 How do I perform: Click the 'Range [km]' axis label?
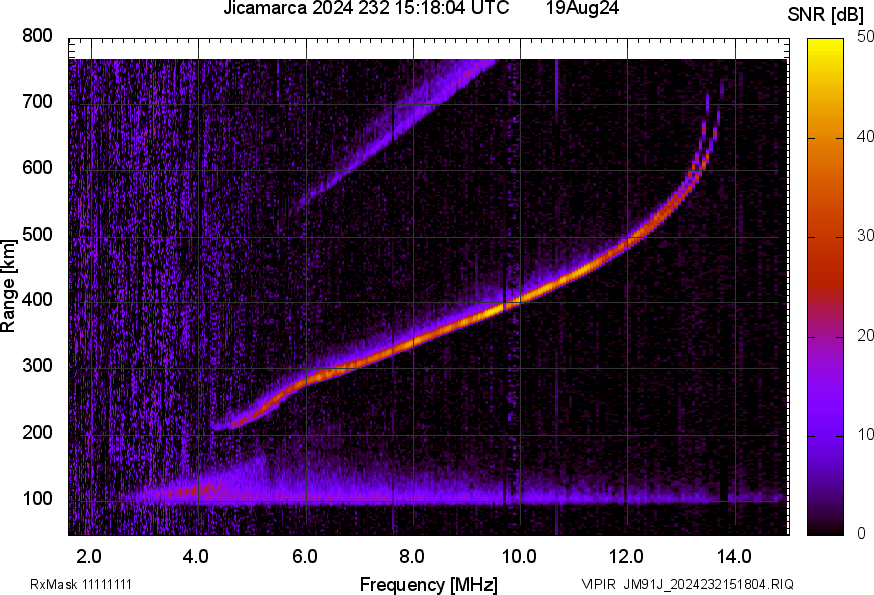[8, 286]
